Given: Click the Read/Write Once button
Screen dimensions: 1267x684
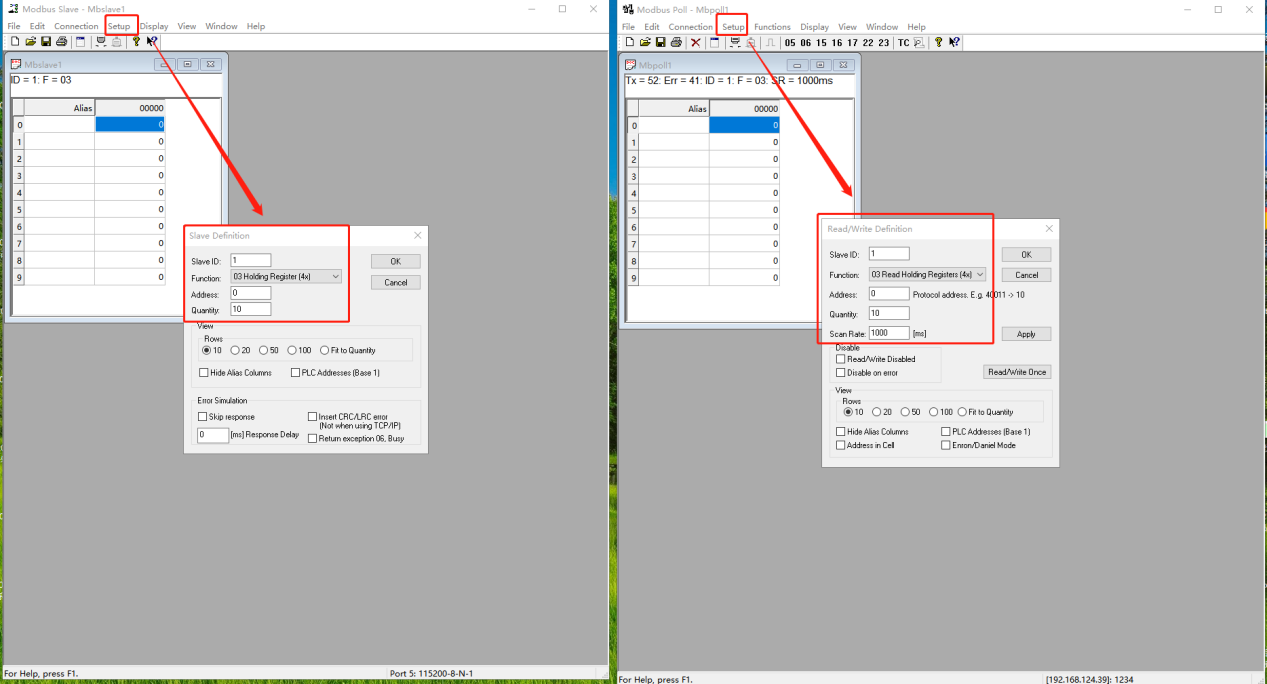Looking at the screenshot, I should click(x=1017, y=372).
